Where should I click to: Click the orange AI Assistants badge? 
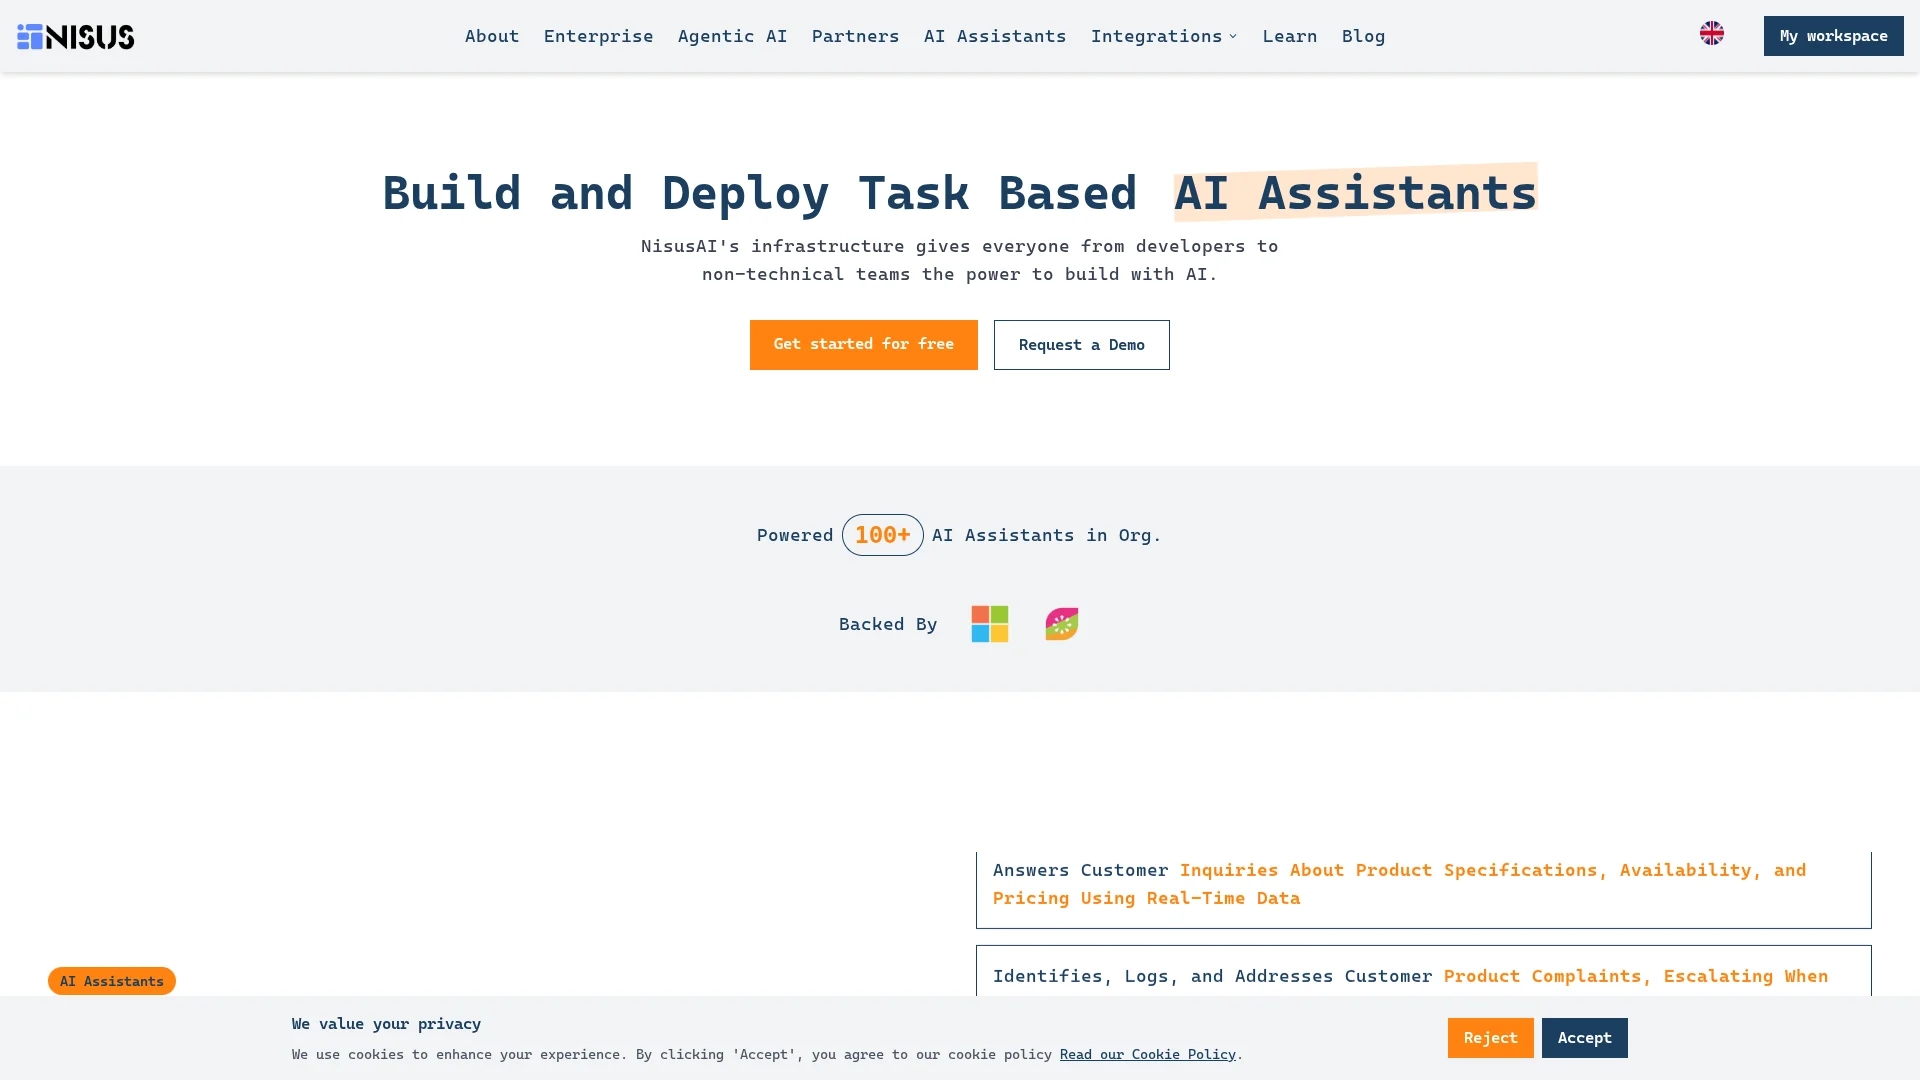coord(112,981)
